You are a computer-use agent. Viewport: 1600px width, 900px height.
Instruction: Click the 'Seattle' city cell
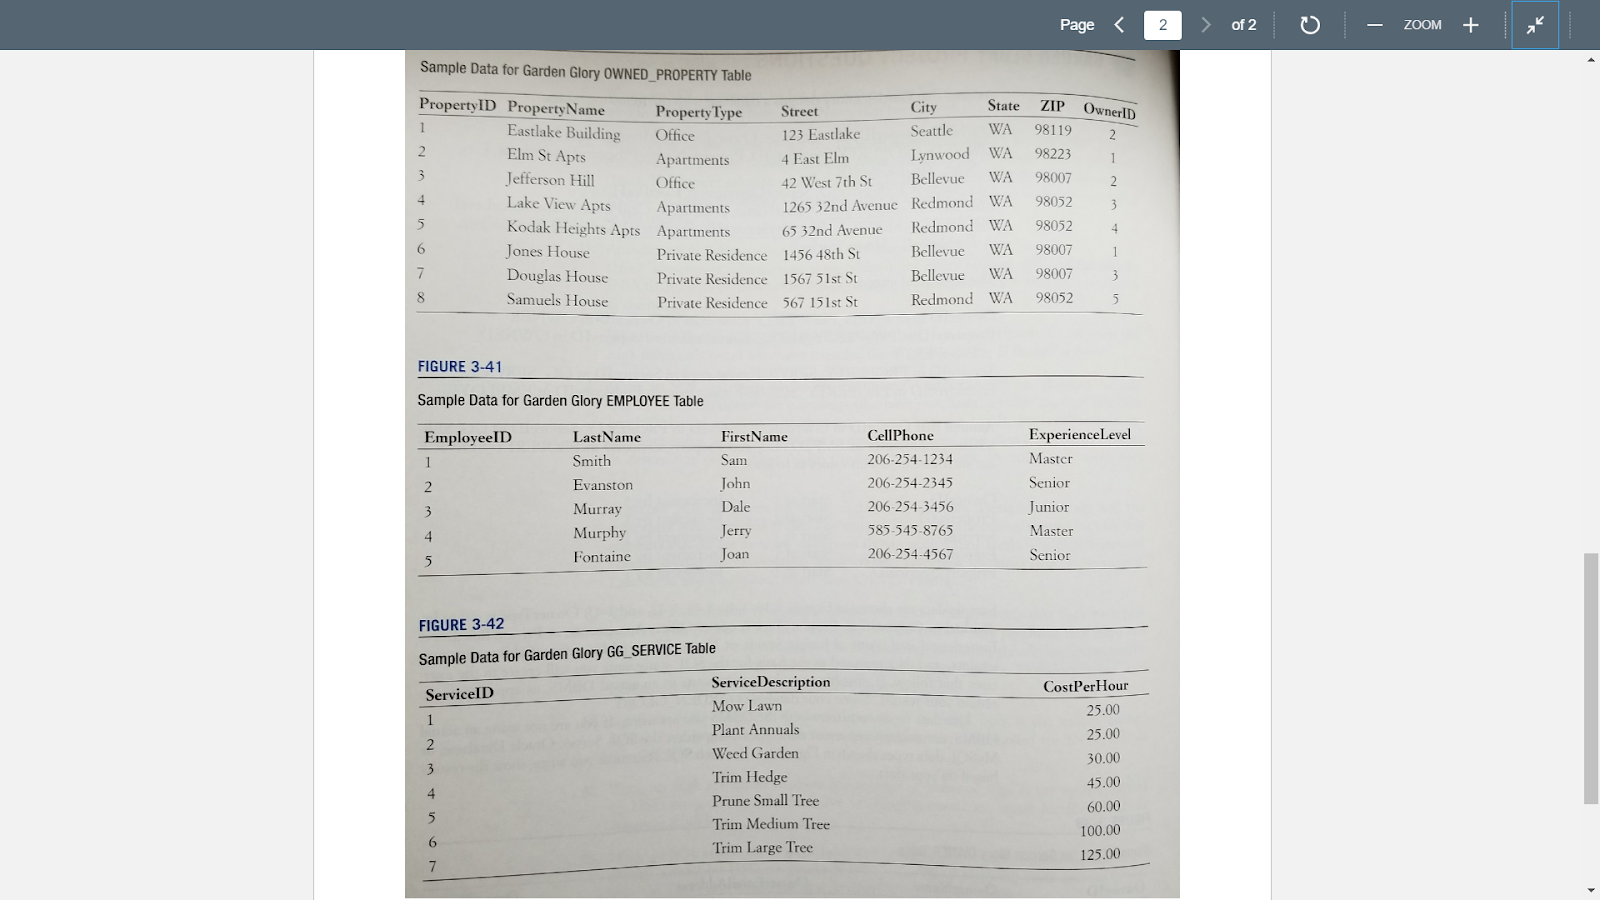pyautogui.click(x=932, y=130)
